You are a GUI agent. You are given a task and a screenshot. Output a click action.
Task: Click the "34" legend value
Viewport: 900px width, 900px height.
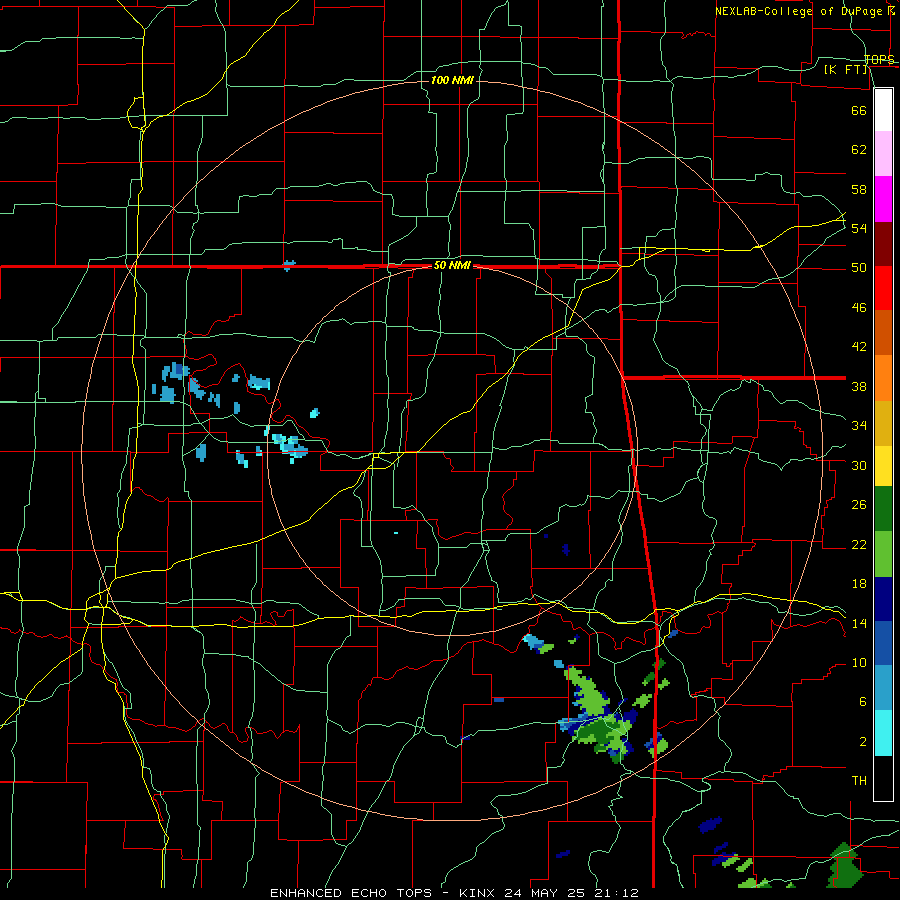(x=859, y=426)
